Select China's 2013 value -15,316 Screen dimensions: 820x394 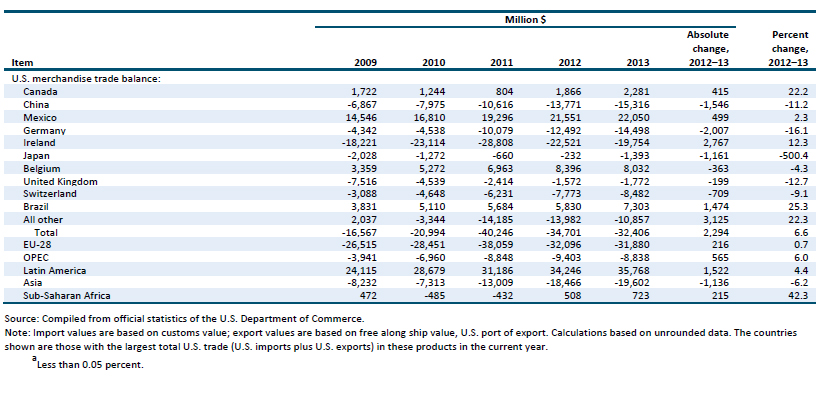(x=632, y=105)
